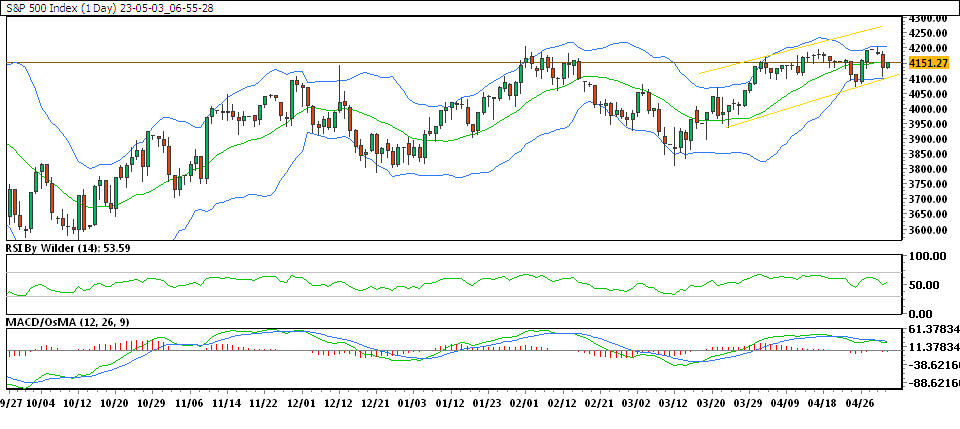
Task: Click the 02/12 date label
Action: pyautogui.click(x=563, y=404)
